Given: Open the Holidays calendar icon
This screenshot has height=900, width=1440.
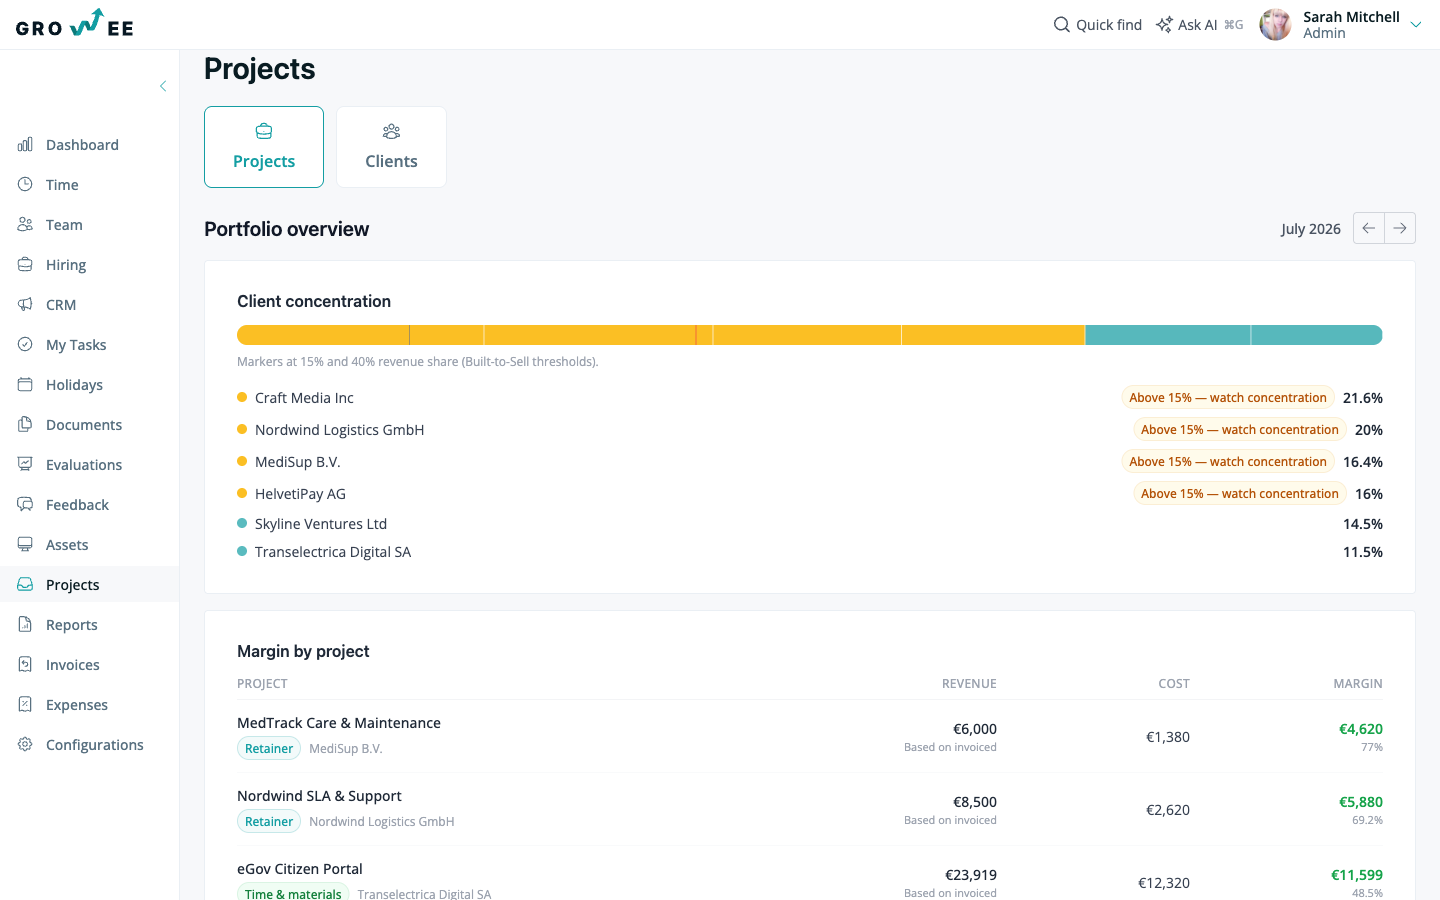Looking at the screenshot, I should pos(25,385).
